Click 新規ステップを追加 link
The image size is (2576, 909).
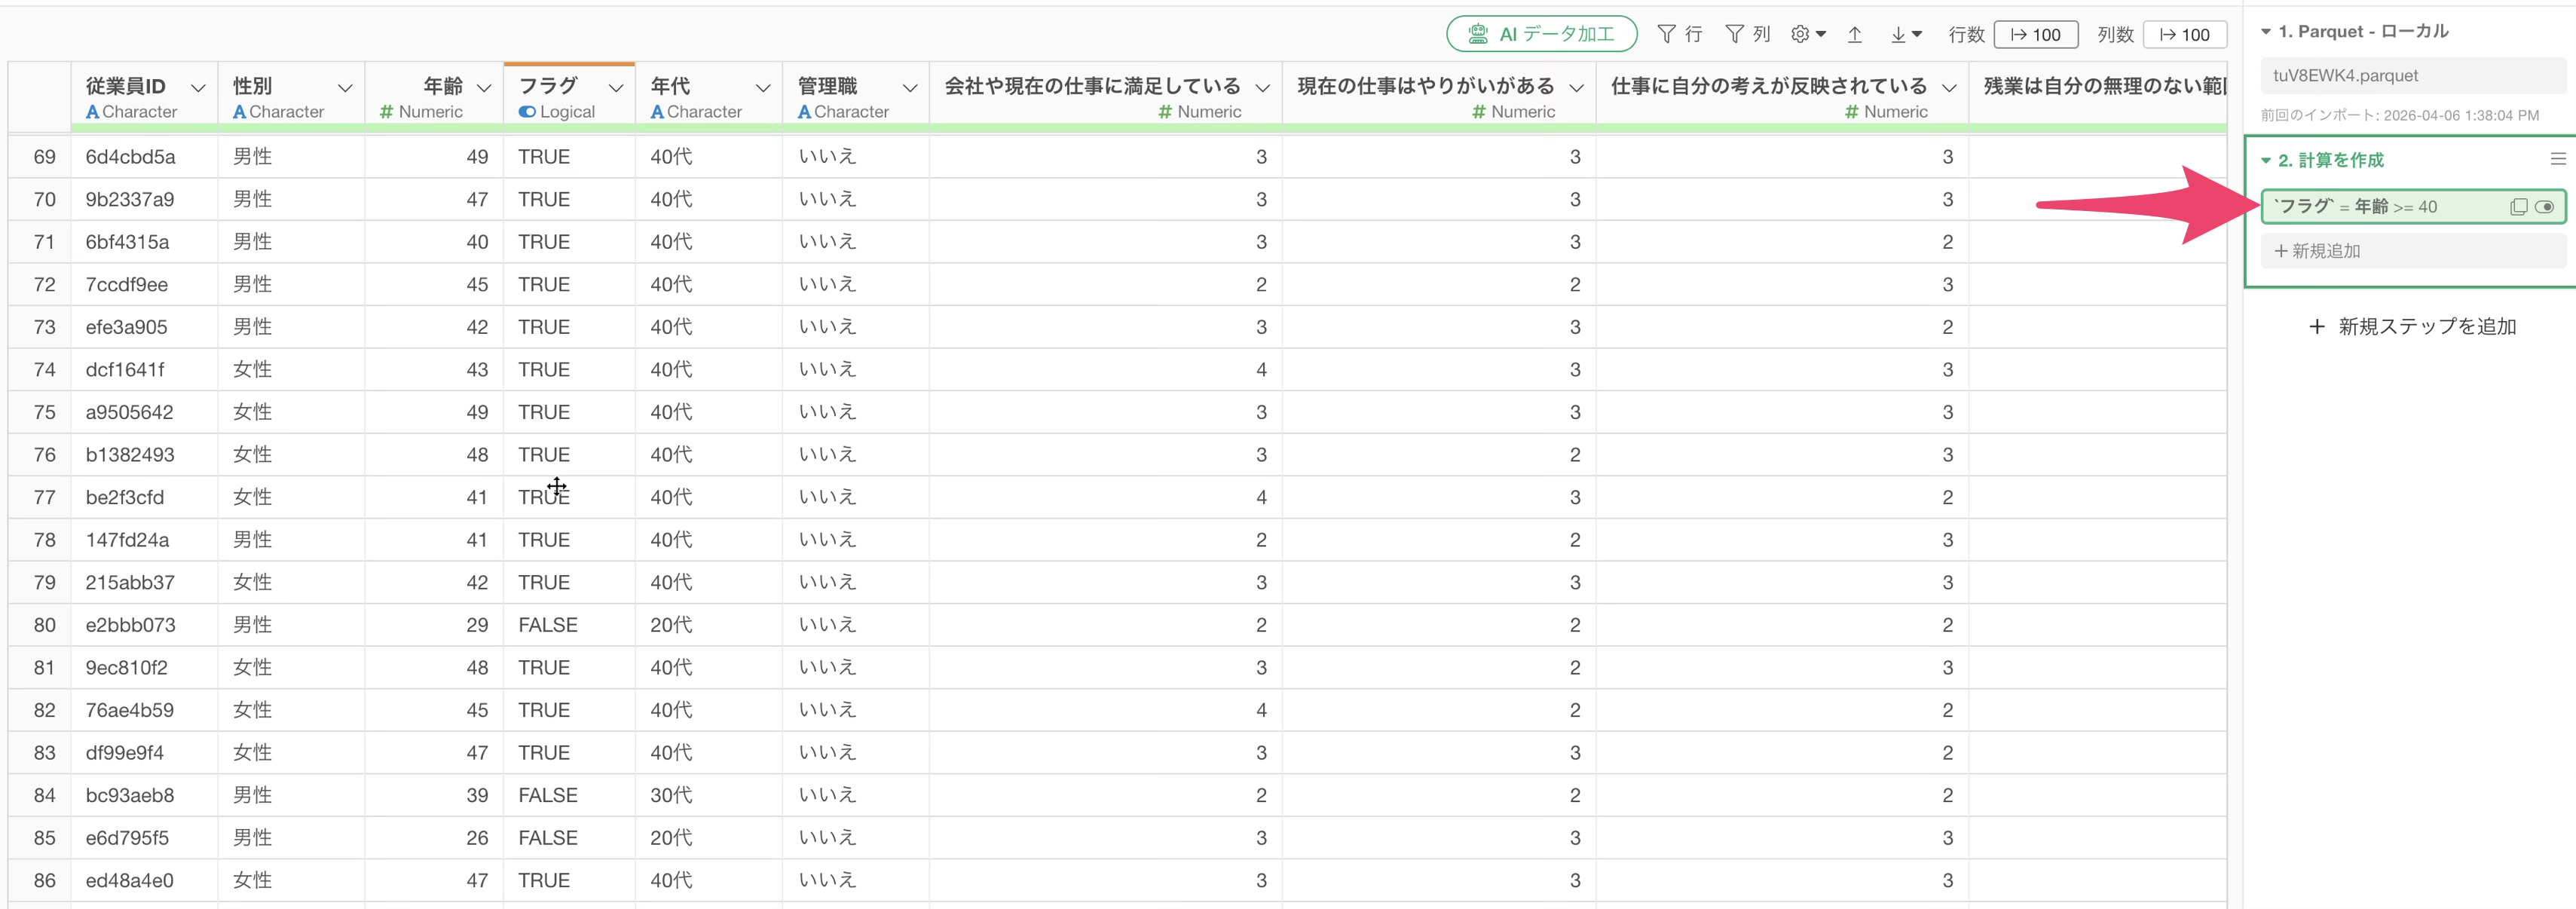(x=2412, y=326)
